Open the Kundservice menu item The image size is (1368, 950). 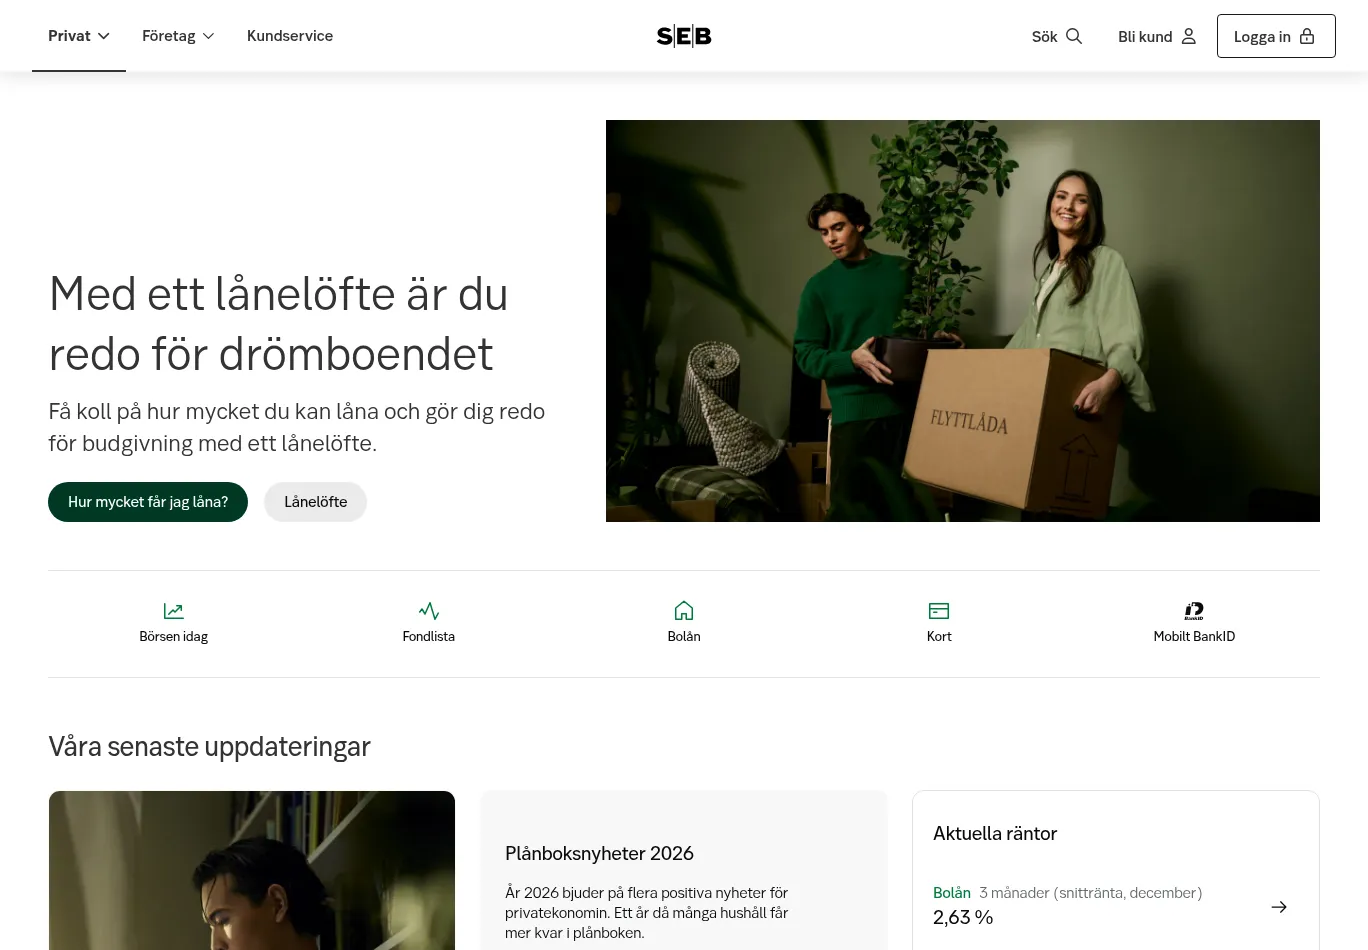[x=290, y=36]
